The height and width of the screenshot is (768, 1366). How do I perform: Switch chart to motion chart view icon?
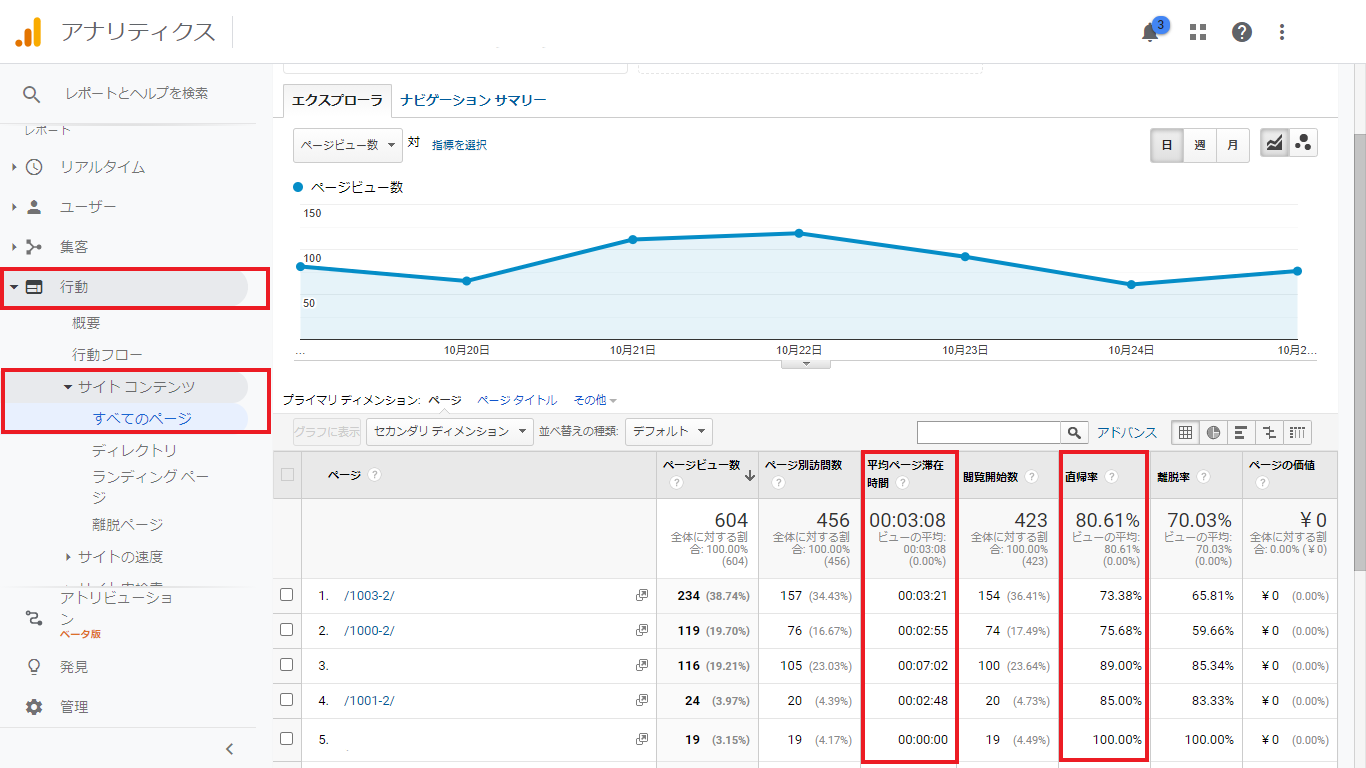tap(1303, 143)
